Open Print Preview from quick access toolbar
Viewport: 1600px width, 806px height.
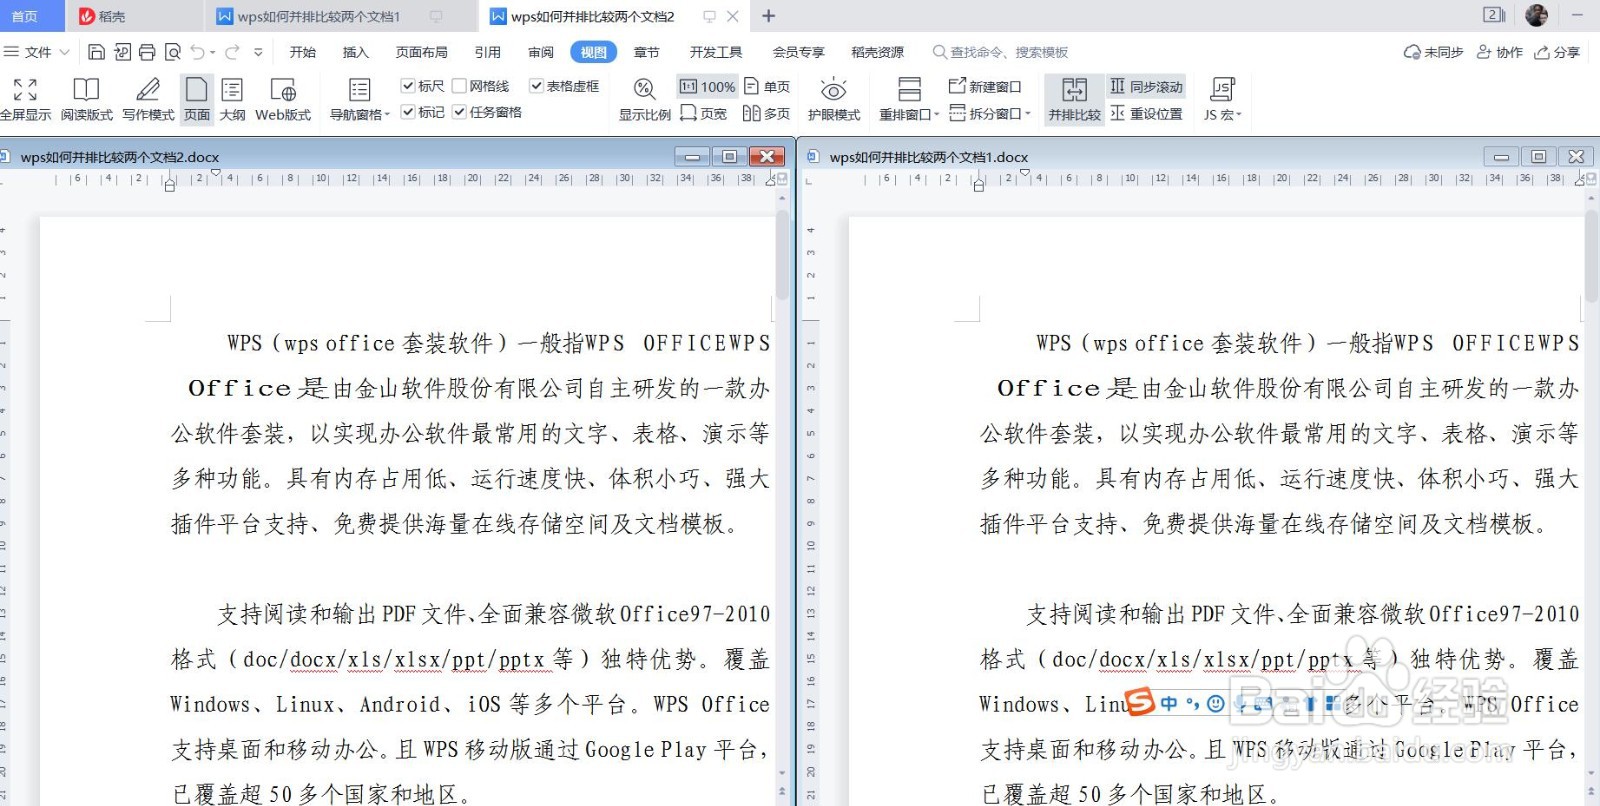coord(172,52)
